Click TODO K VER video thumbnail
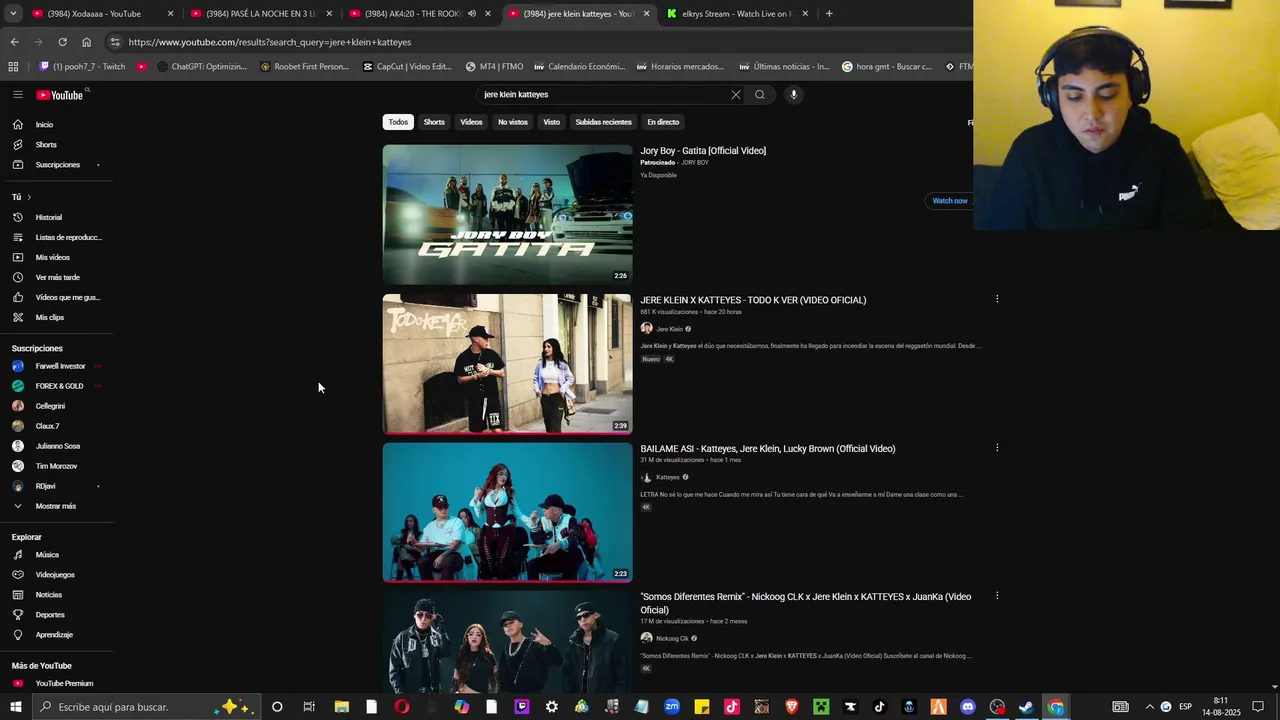 pyautogui.click(x=507, y=364)
